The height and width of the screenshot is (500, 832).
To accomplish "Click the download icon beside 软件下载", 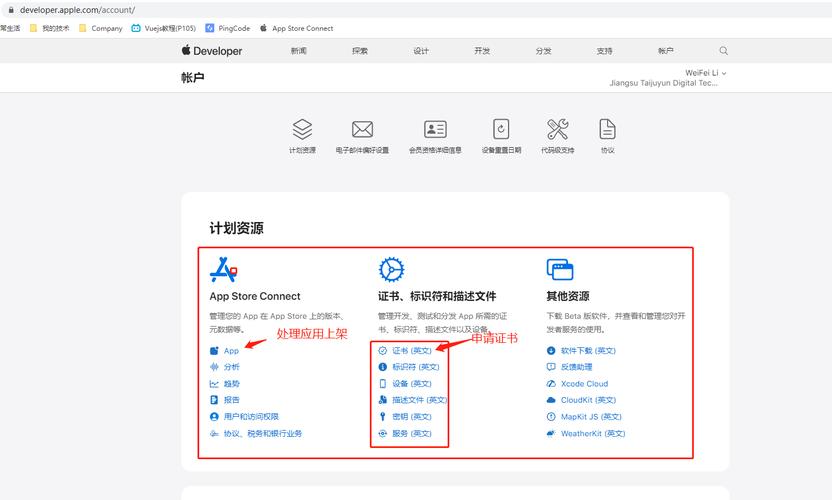I will 551,351.
